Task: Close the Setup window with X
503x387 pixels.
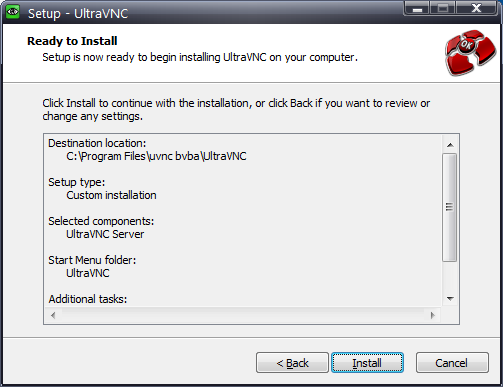Action: point(477,8)
